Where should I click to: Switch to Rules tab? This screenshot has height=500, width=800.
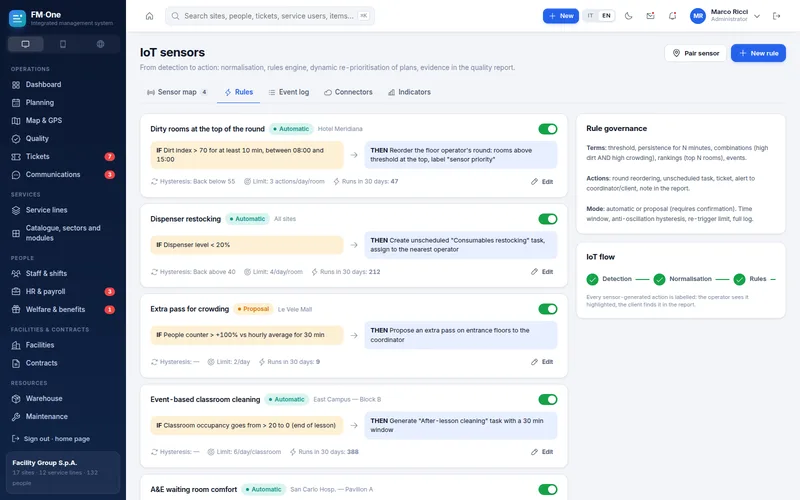point(239,92)
